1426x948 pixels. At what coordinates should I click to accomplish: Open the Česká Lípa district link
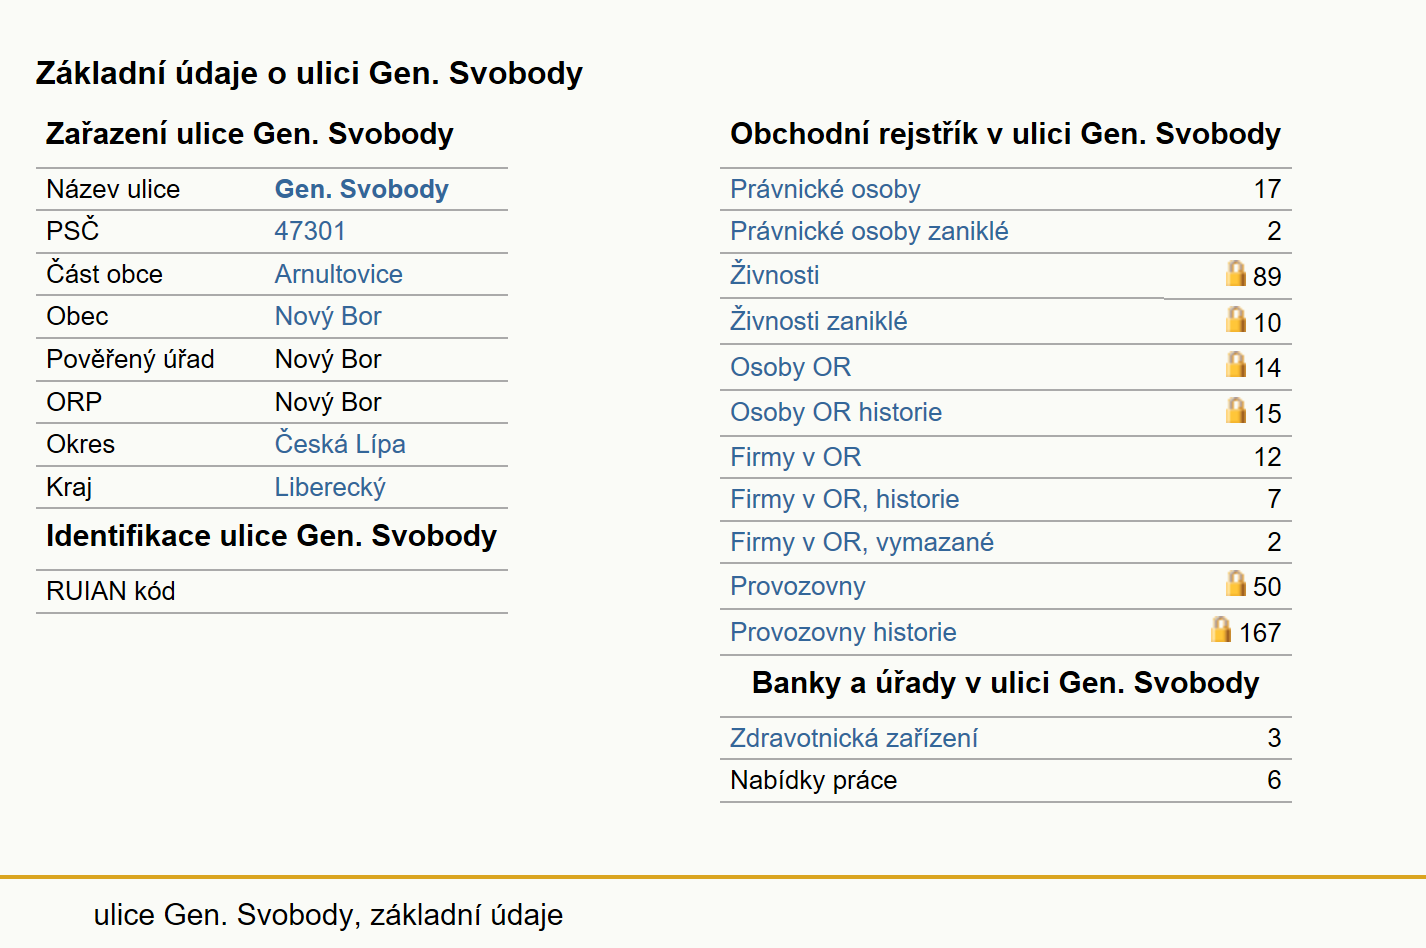(x=340, y=444)
